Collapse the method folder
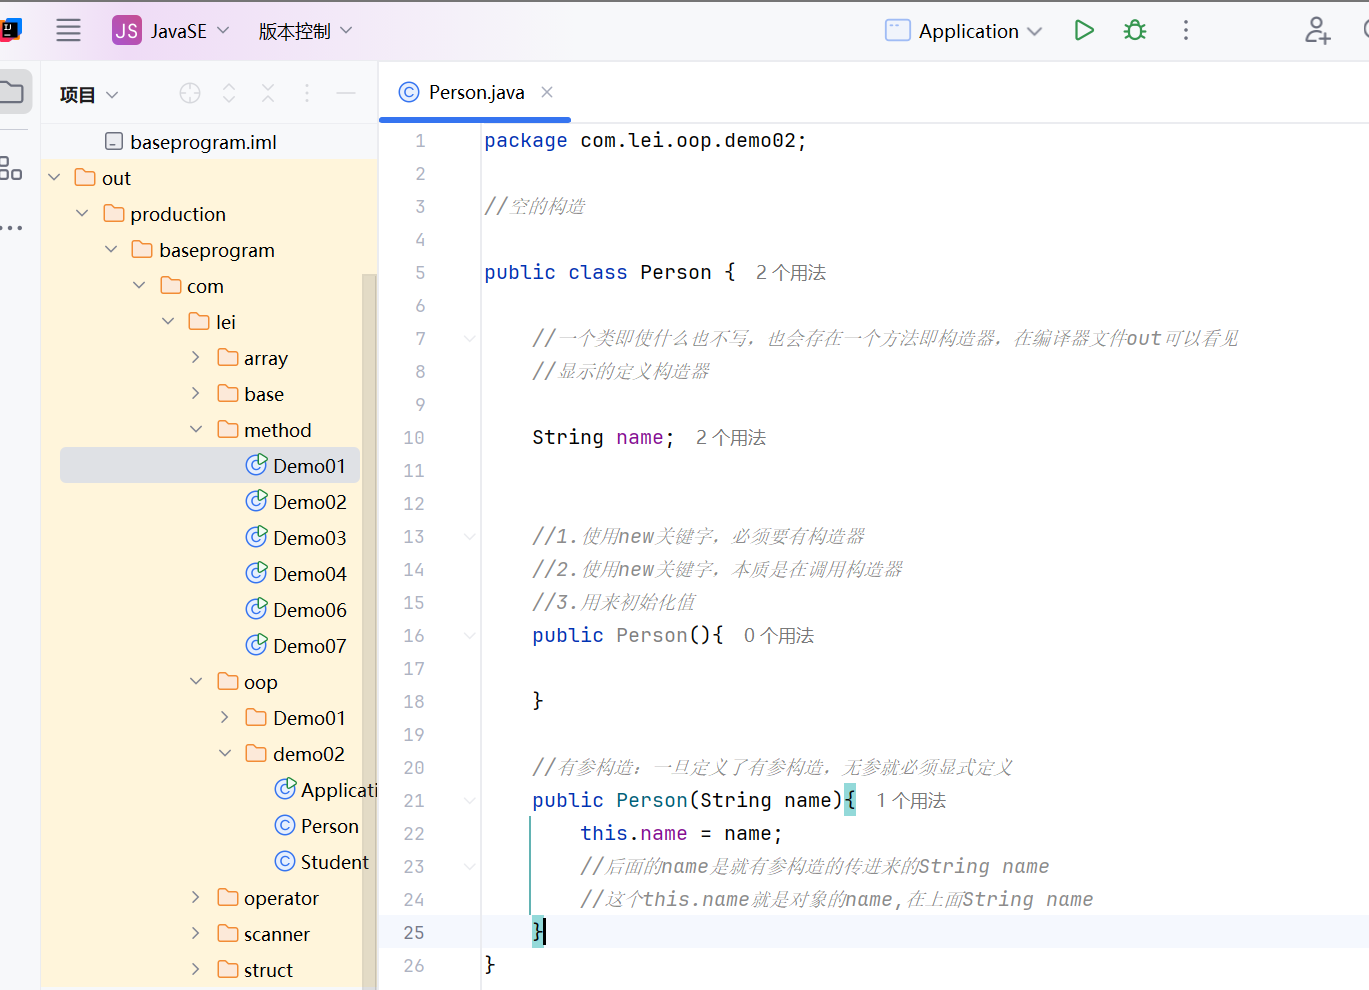The image size is (1369, 990). click(196, 430)
